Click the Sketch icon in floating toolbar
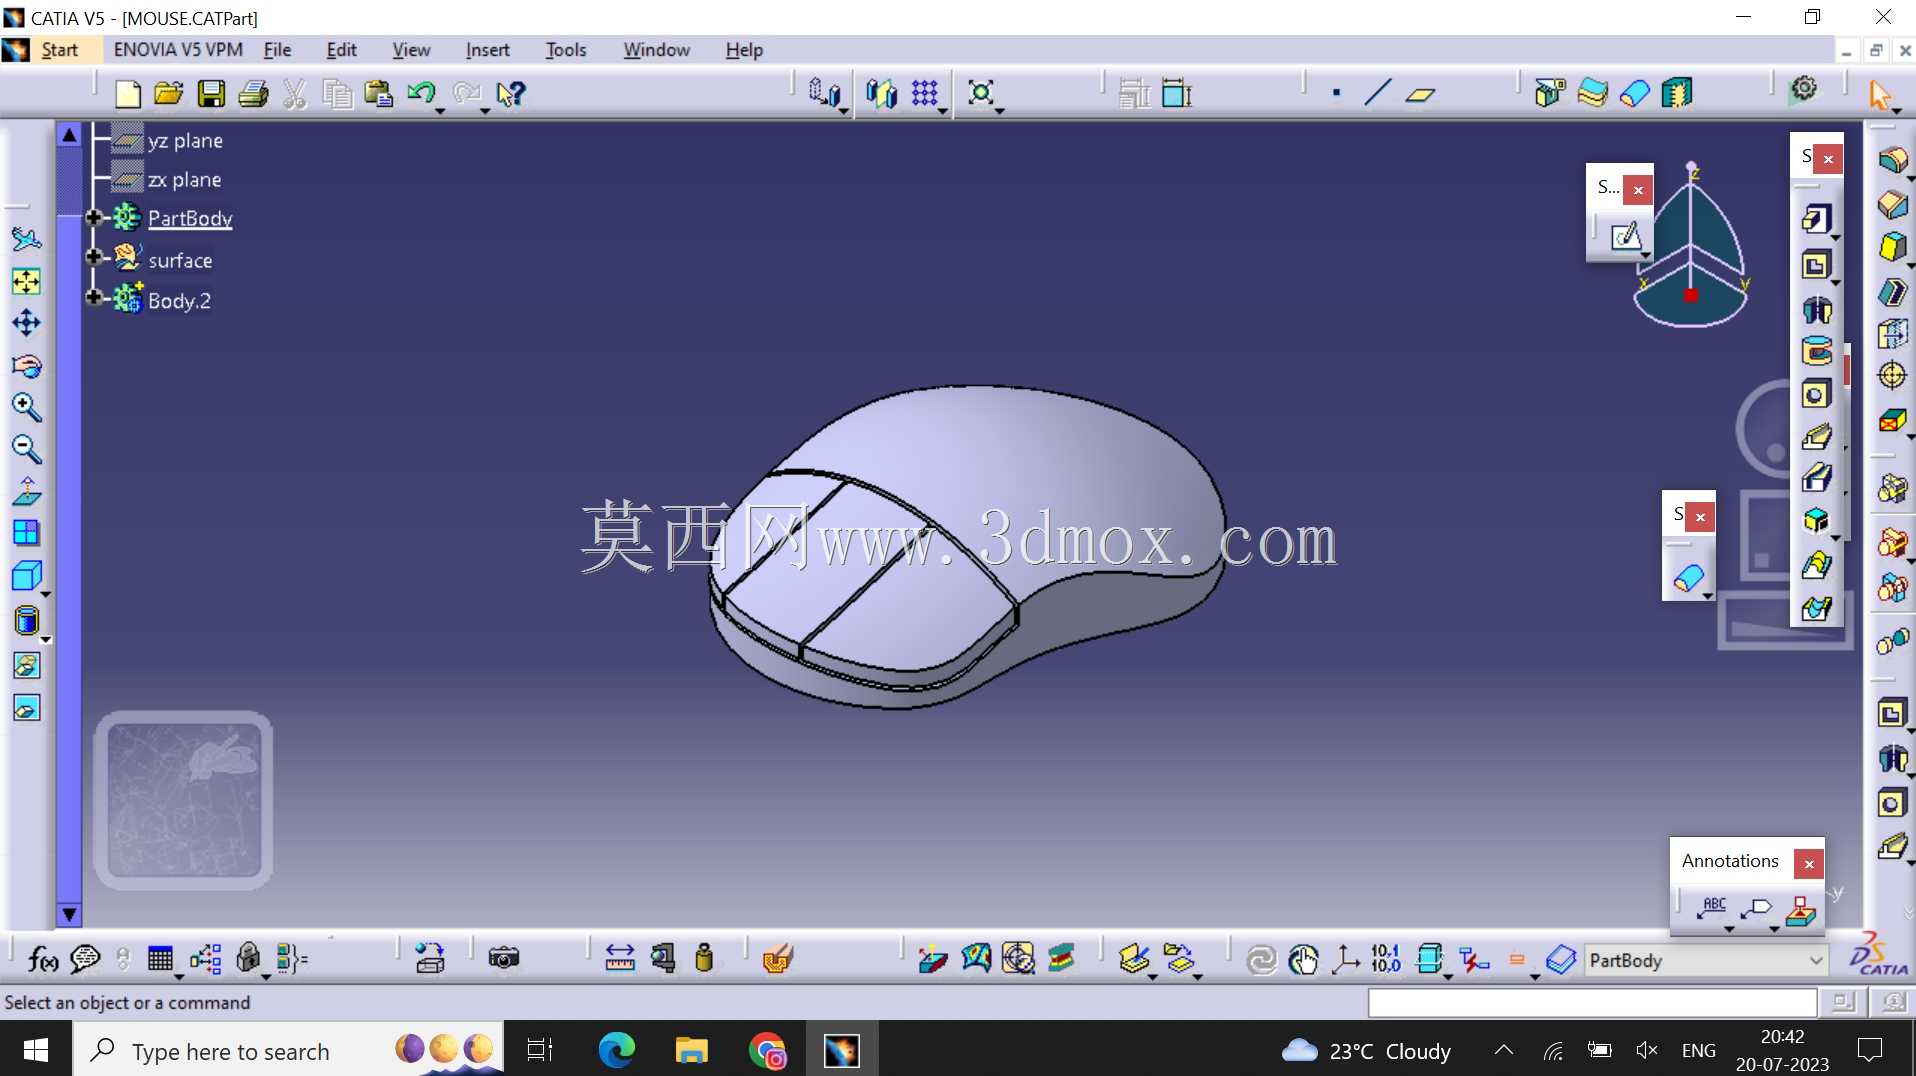 1626,237
